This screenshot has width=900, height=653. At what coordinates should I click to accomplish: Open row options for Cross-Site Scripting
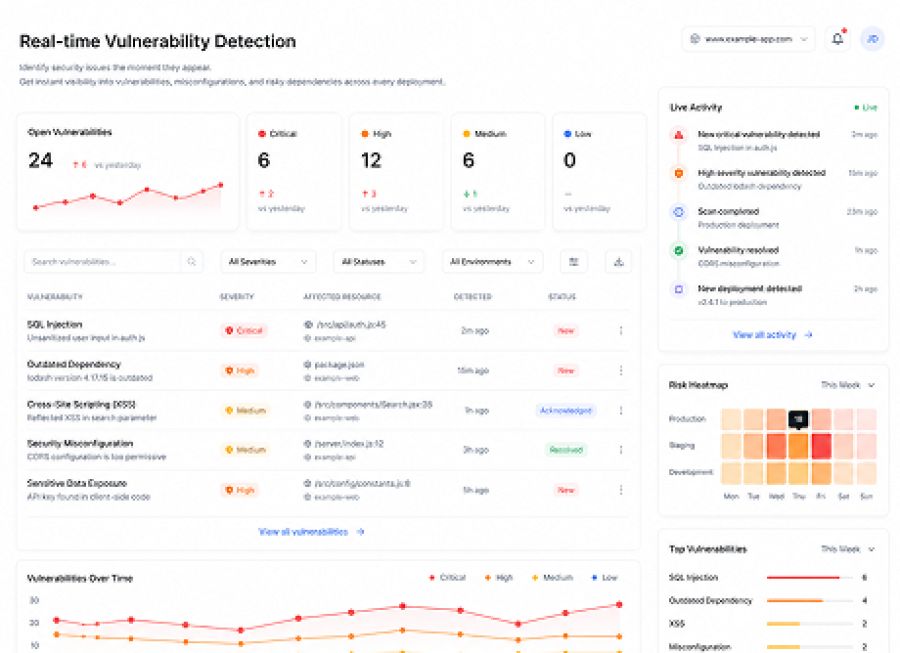tap(621, 410)
